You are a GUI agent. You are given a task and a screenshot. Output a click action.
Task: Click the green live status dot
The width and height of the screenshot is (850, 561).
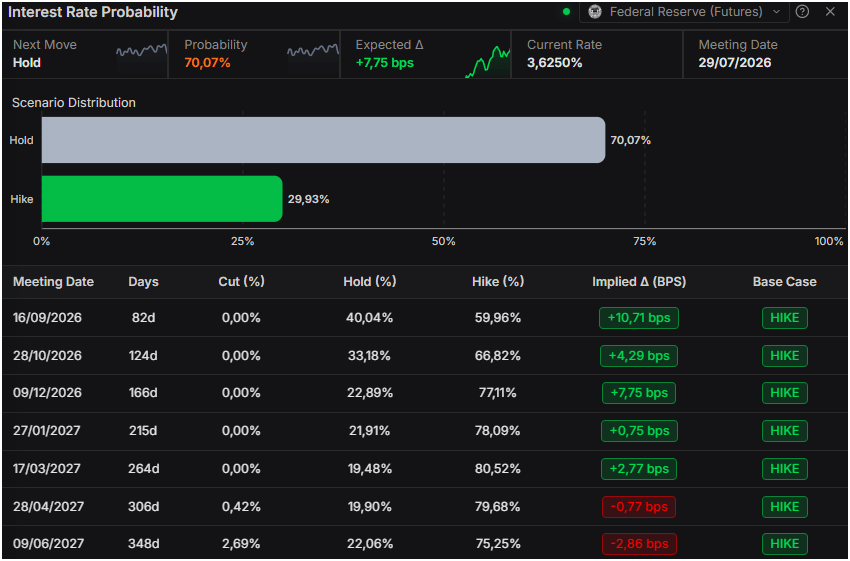pos(566,12)
